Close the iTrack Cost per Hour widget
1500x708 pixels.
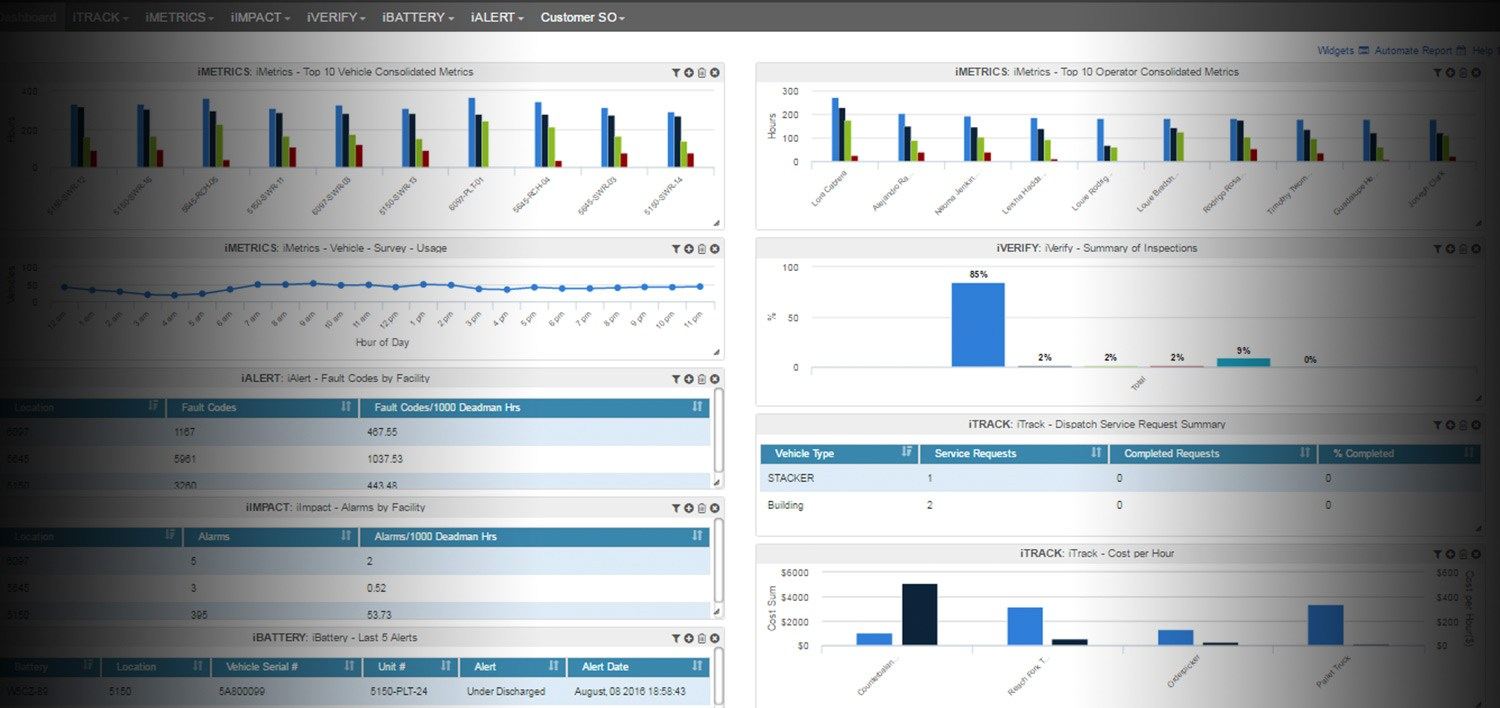point(1476,554)
